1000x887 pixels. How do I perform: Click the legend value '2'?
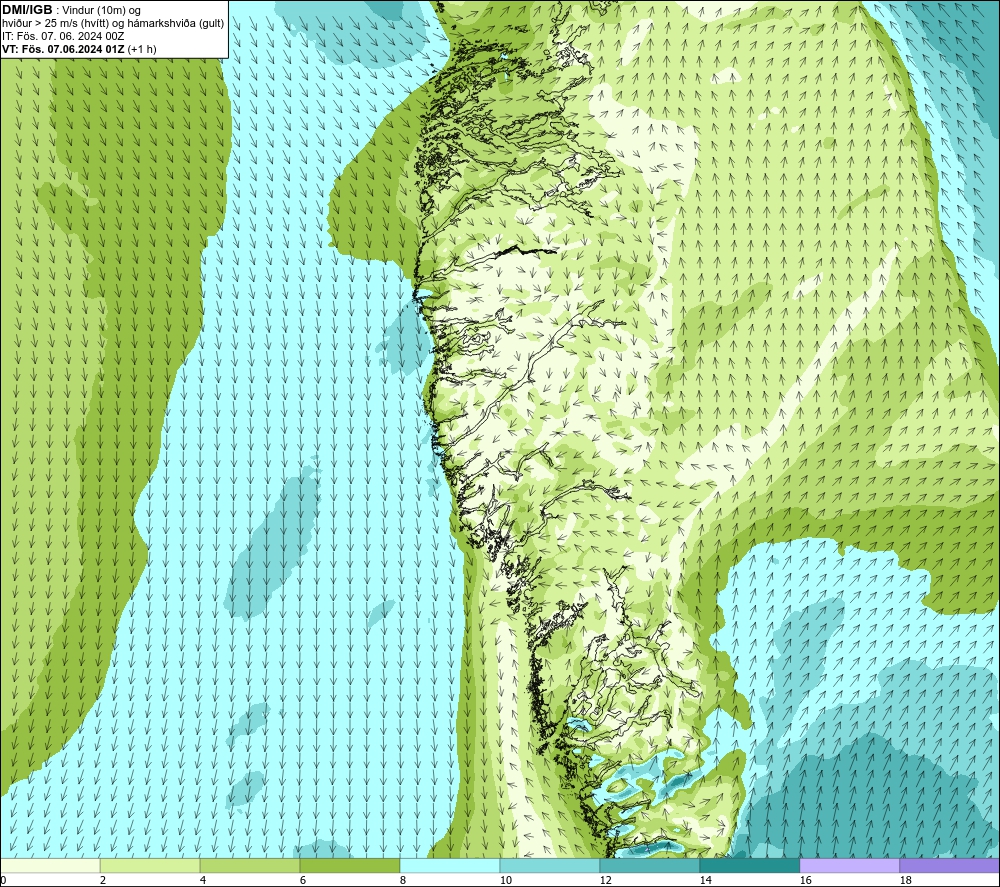click(103, 880)
